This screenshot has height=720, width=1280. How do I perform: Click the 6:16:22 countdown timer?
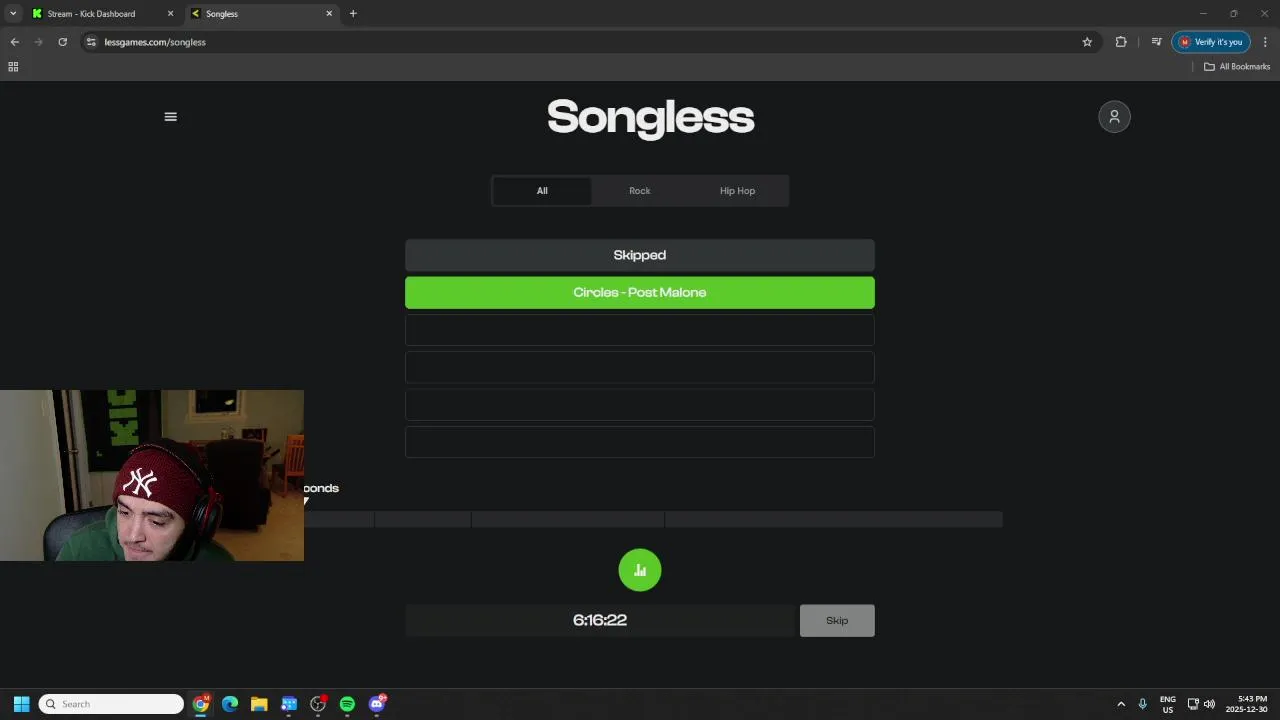(600, 620)
